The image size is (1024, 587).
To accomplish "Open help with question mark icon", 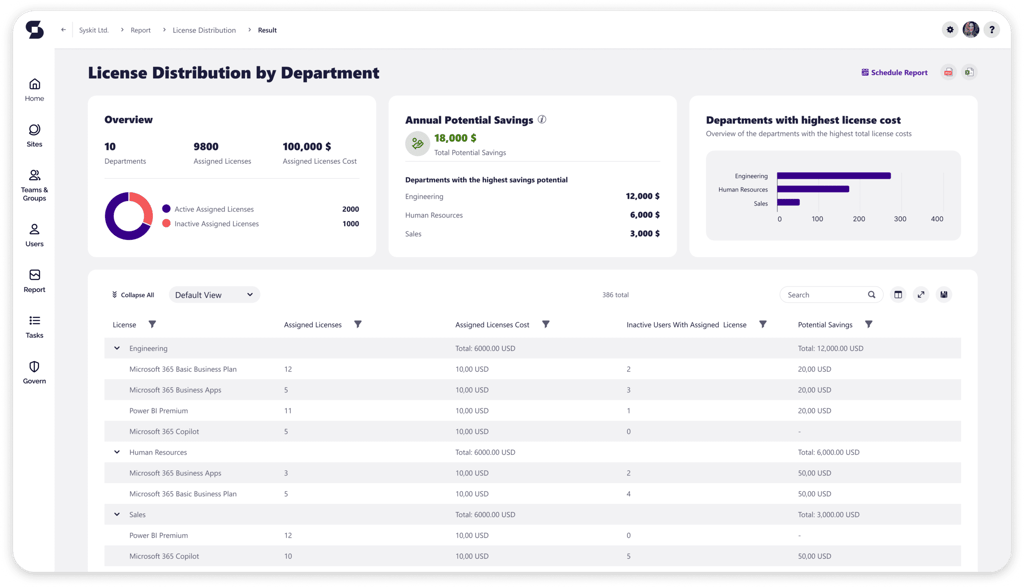I will pos(991,29).
